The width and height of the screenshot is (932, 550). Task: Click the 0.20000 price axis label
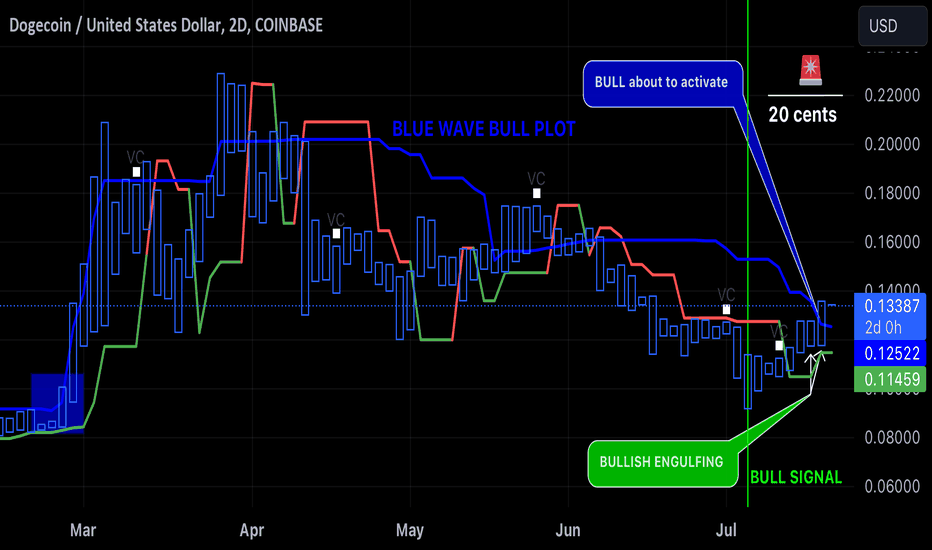[x=892, y=144]
